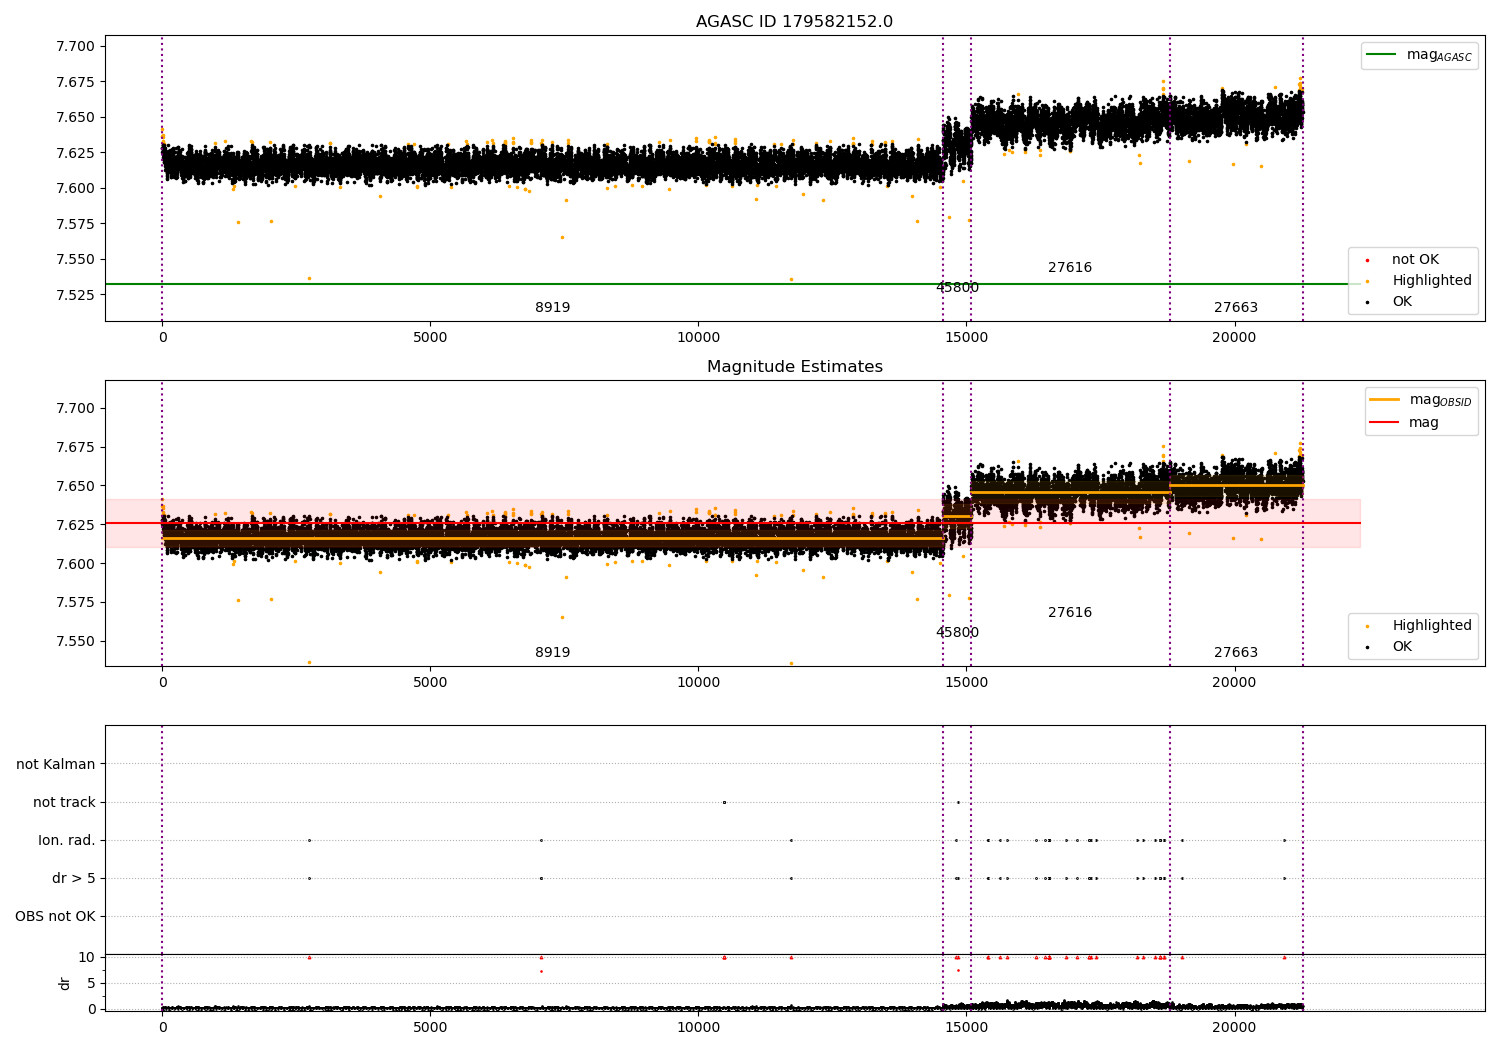Select the mag AGASC legend entry in top plot

click(1419, 55)
